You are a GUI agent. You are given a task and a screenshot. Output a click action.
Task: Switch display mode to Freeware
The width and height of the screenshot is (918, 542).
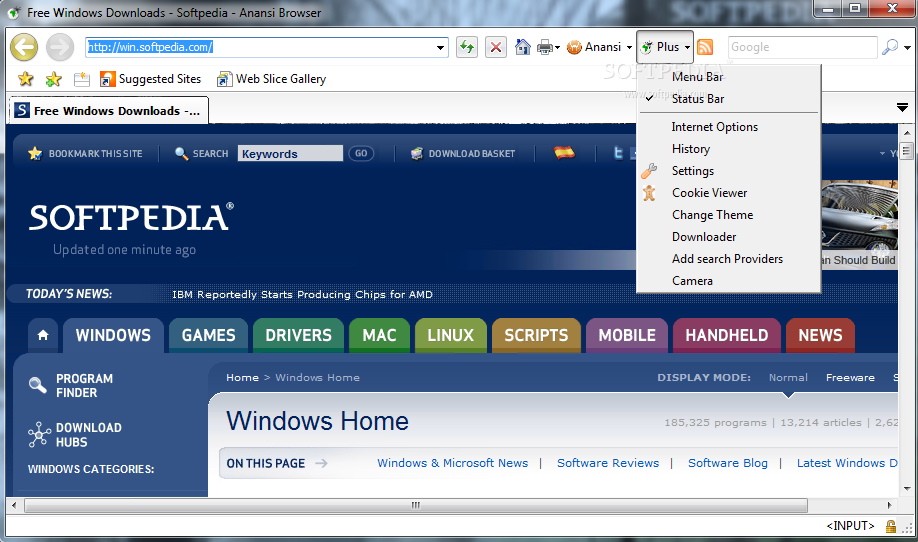[x=850, y=378]
